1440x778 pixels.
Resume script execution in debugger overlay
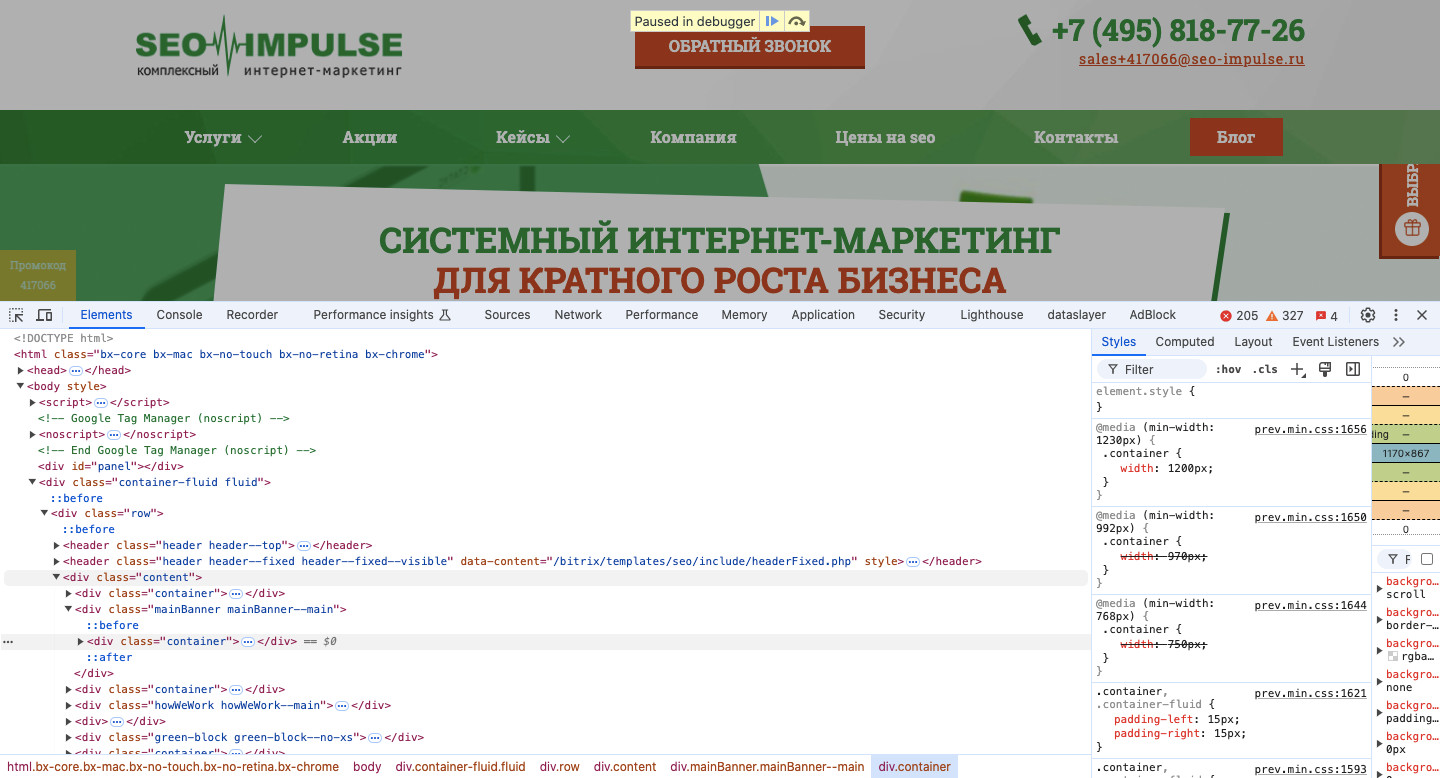pyautogui.click(x=771, y=21)
